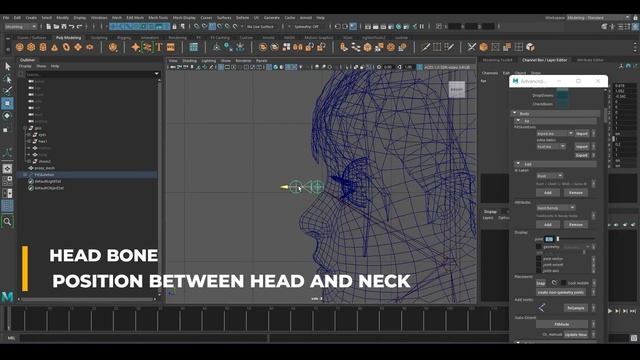Viewport: 640px width, 360px height.
Task: Click the ToCamera button
Action: click(x=576, y=308)
